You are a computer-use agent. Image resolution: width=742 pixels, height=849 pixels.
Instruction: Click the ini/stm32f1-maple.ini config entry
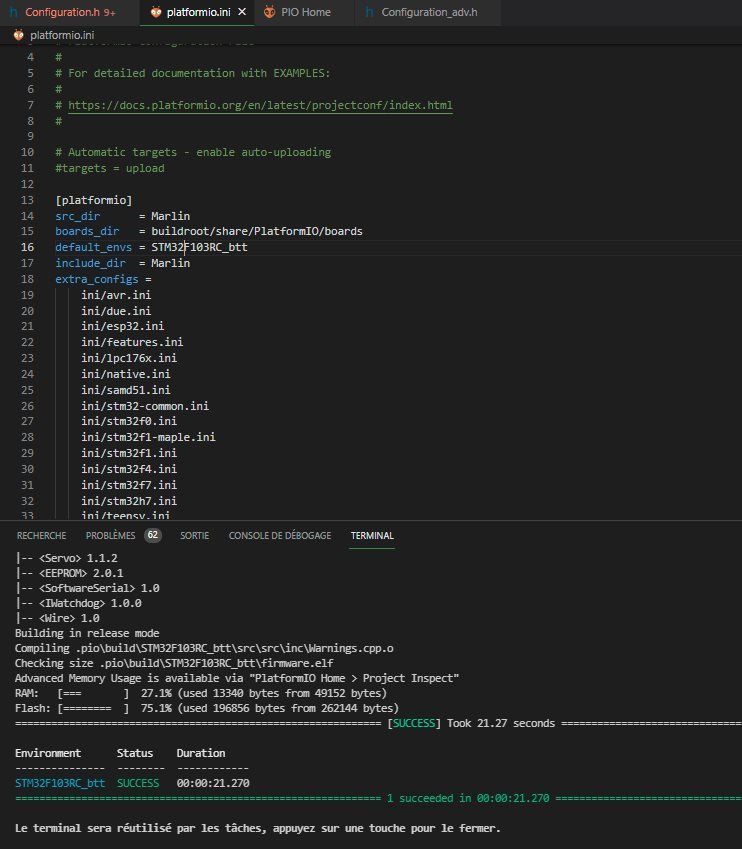click(x=148, y=437)
